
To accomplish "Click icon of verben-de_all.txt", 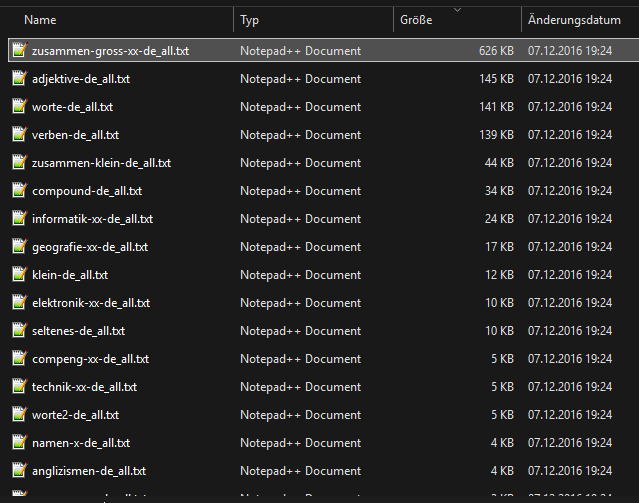I will (x=19, y=134).
